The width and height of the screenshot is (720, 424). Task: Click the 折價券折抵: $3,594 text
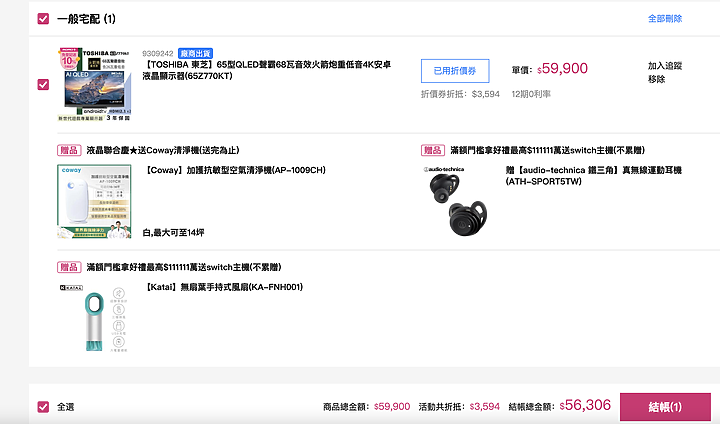tap(460, 94)
